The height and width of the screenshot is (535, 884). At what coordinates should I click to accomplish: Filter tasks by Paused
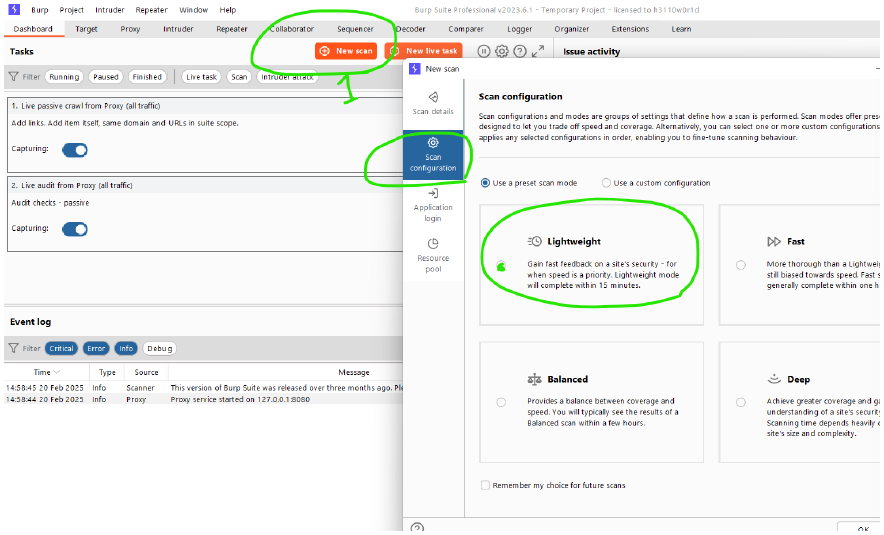click(x=105, y=77)
